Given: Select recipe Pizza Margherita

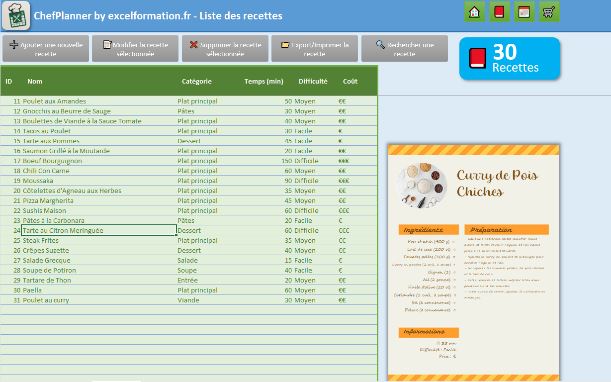Looking at the screenshot, I should [x=48, y=201].
